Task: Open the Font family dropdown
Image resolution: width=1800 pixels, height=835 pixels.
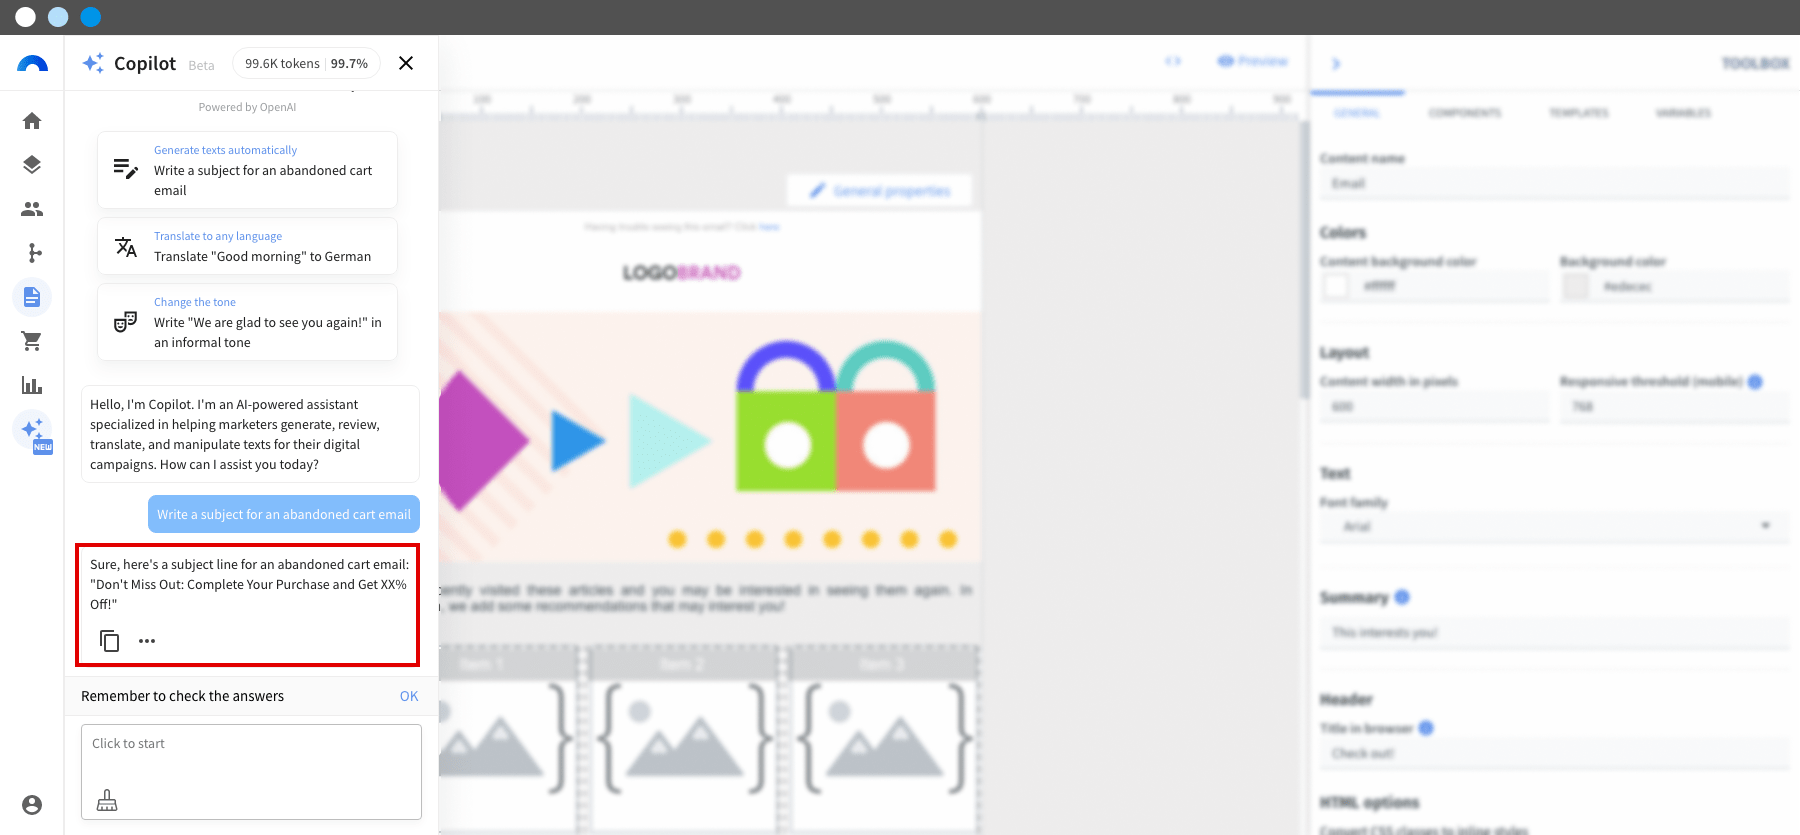Action: point(1555,526)
